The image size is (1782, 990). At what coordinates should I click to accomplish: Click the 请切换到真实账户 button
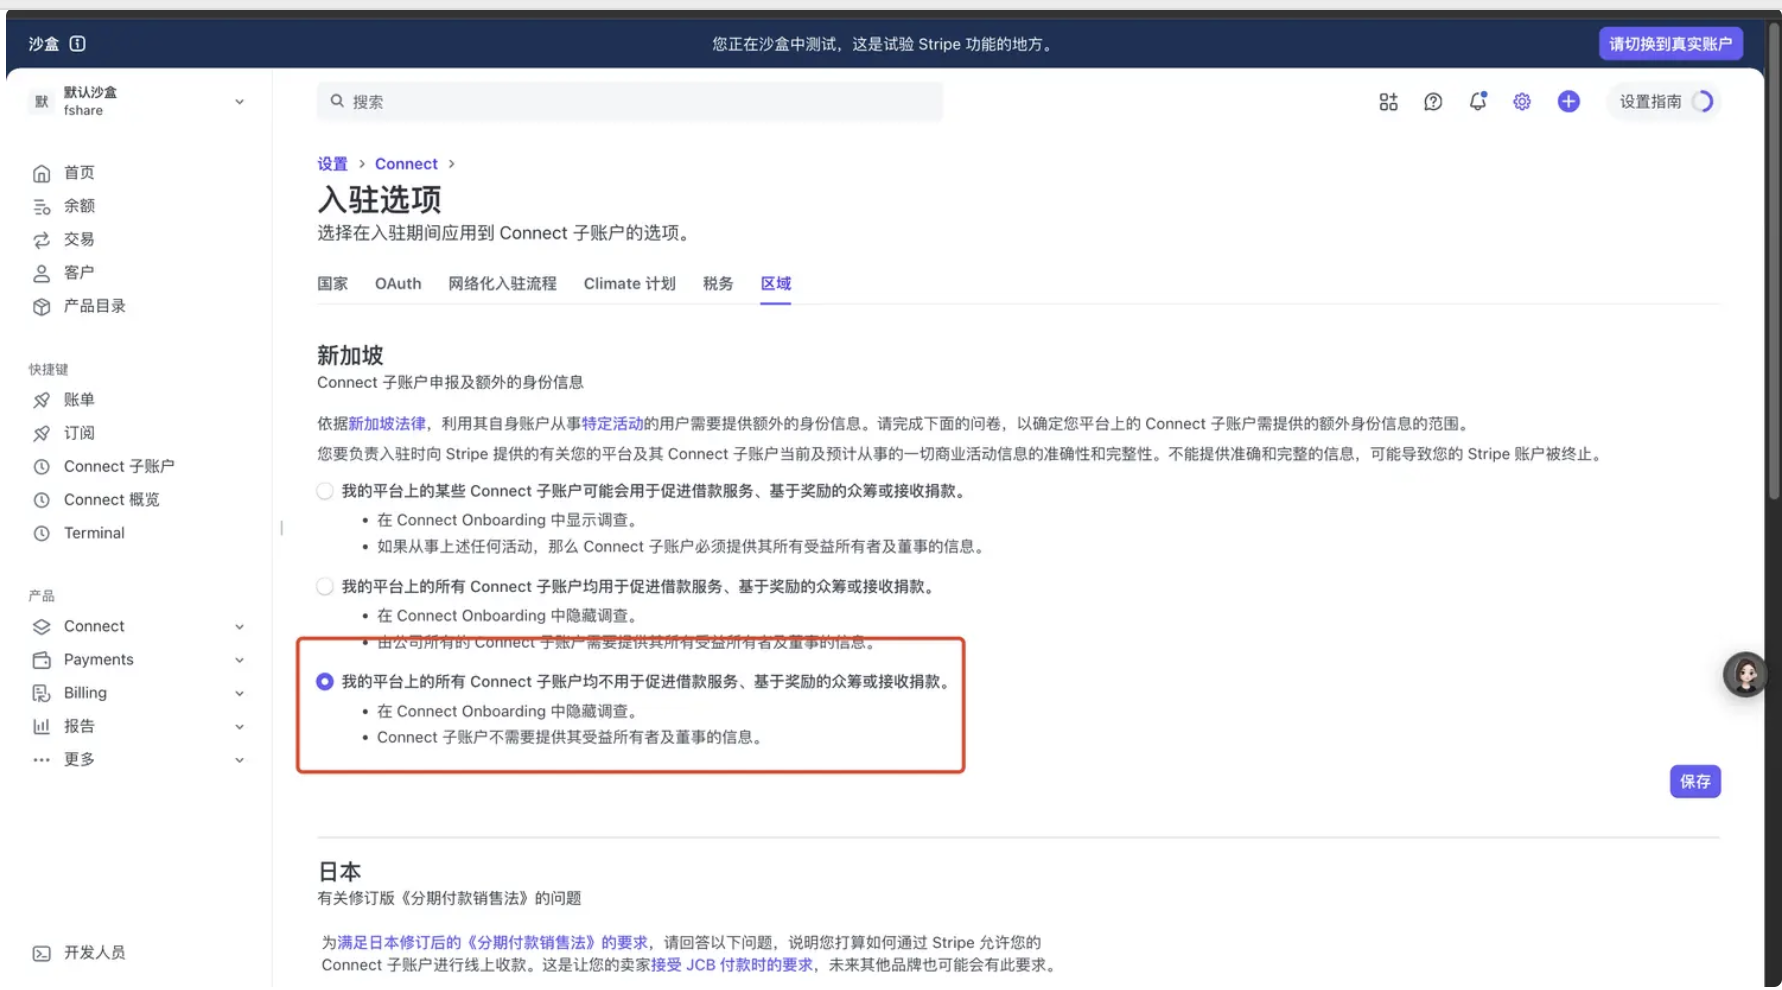coord(1671,44)
